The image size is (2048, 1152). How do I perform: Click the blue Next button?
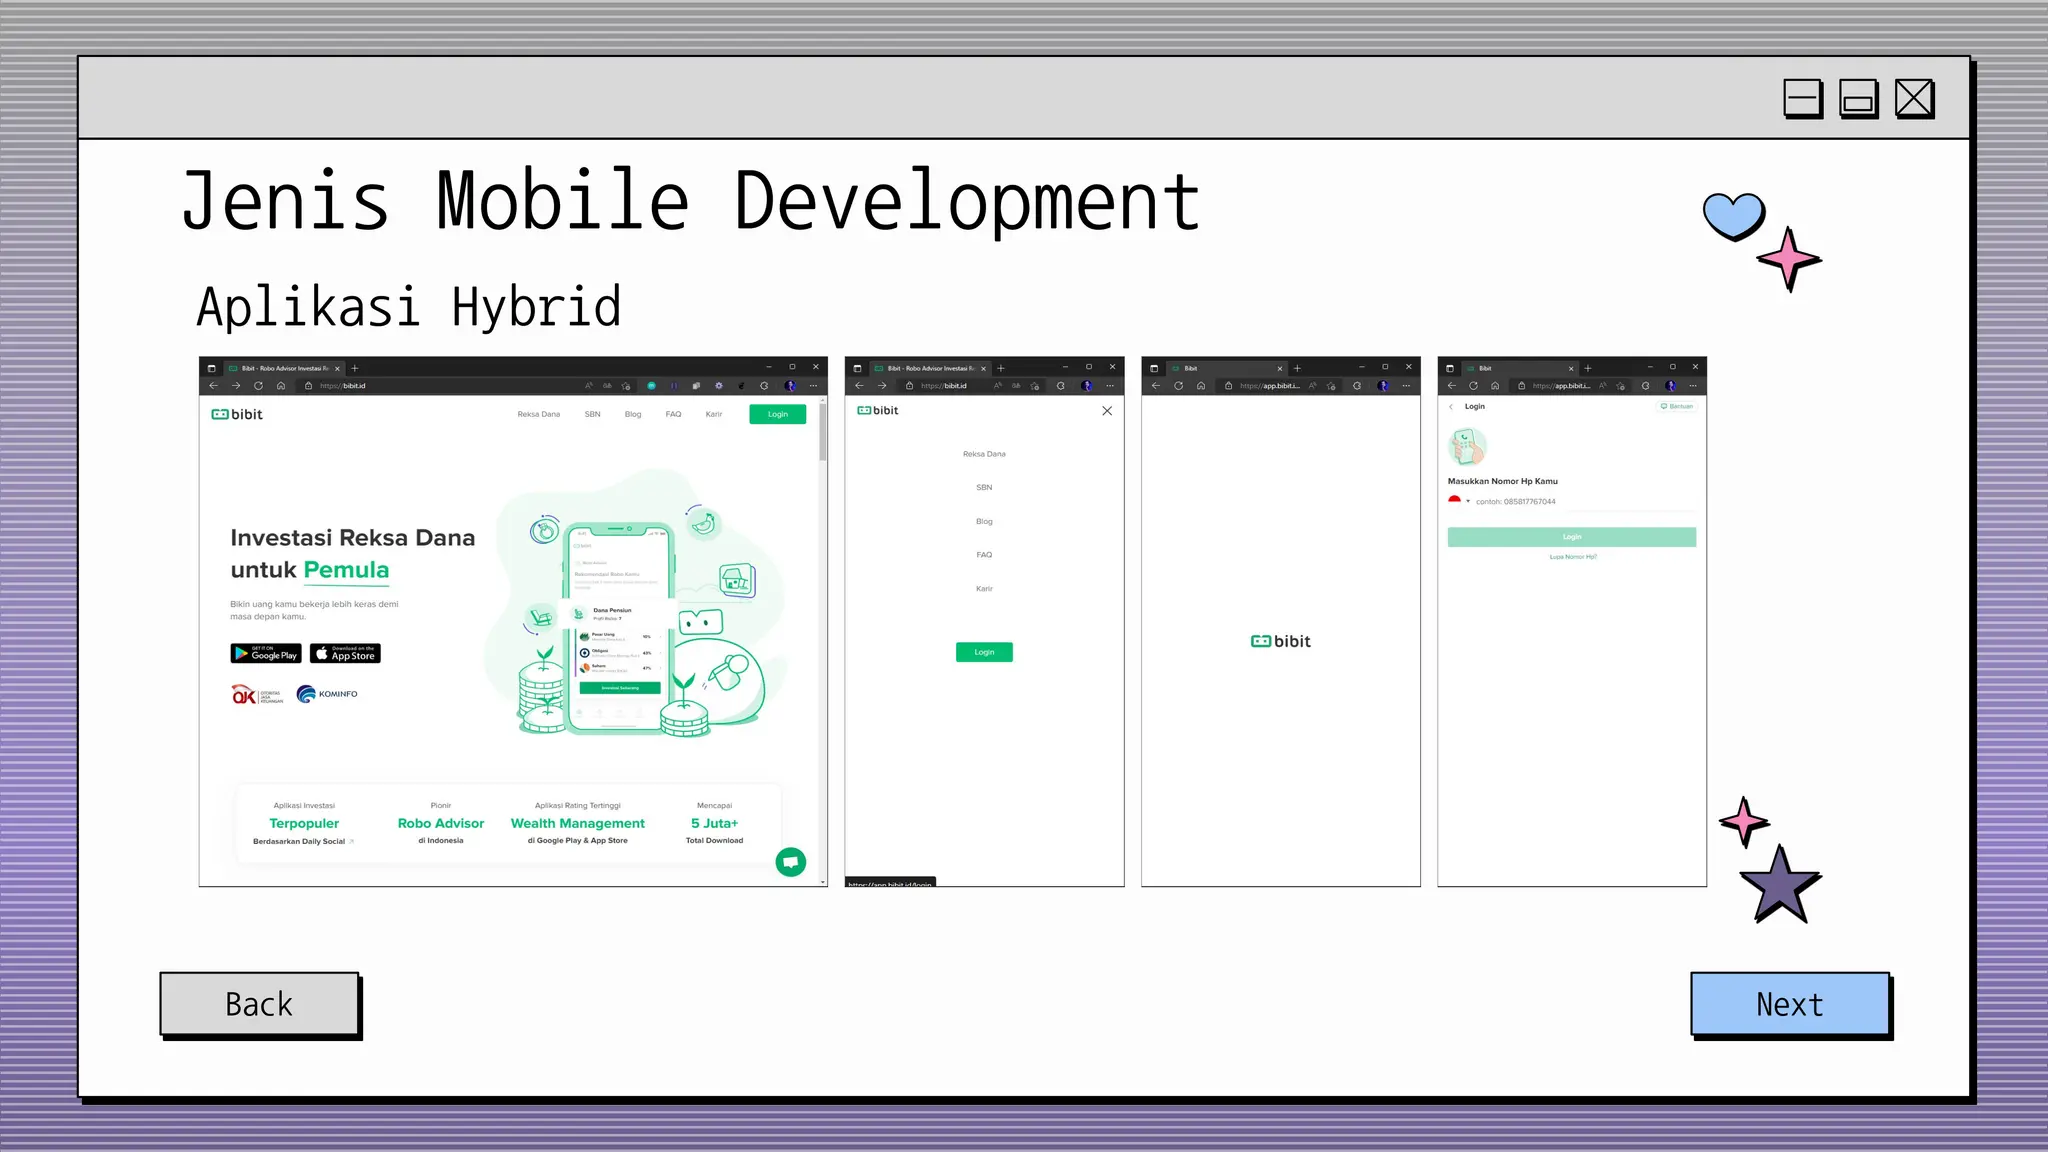click(x=1790, y=1004)
